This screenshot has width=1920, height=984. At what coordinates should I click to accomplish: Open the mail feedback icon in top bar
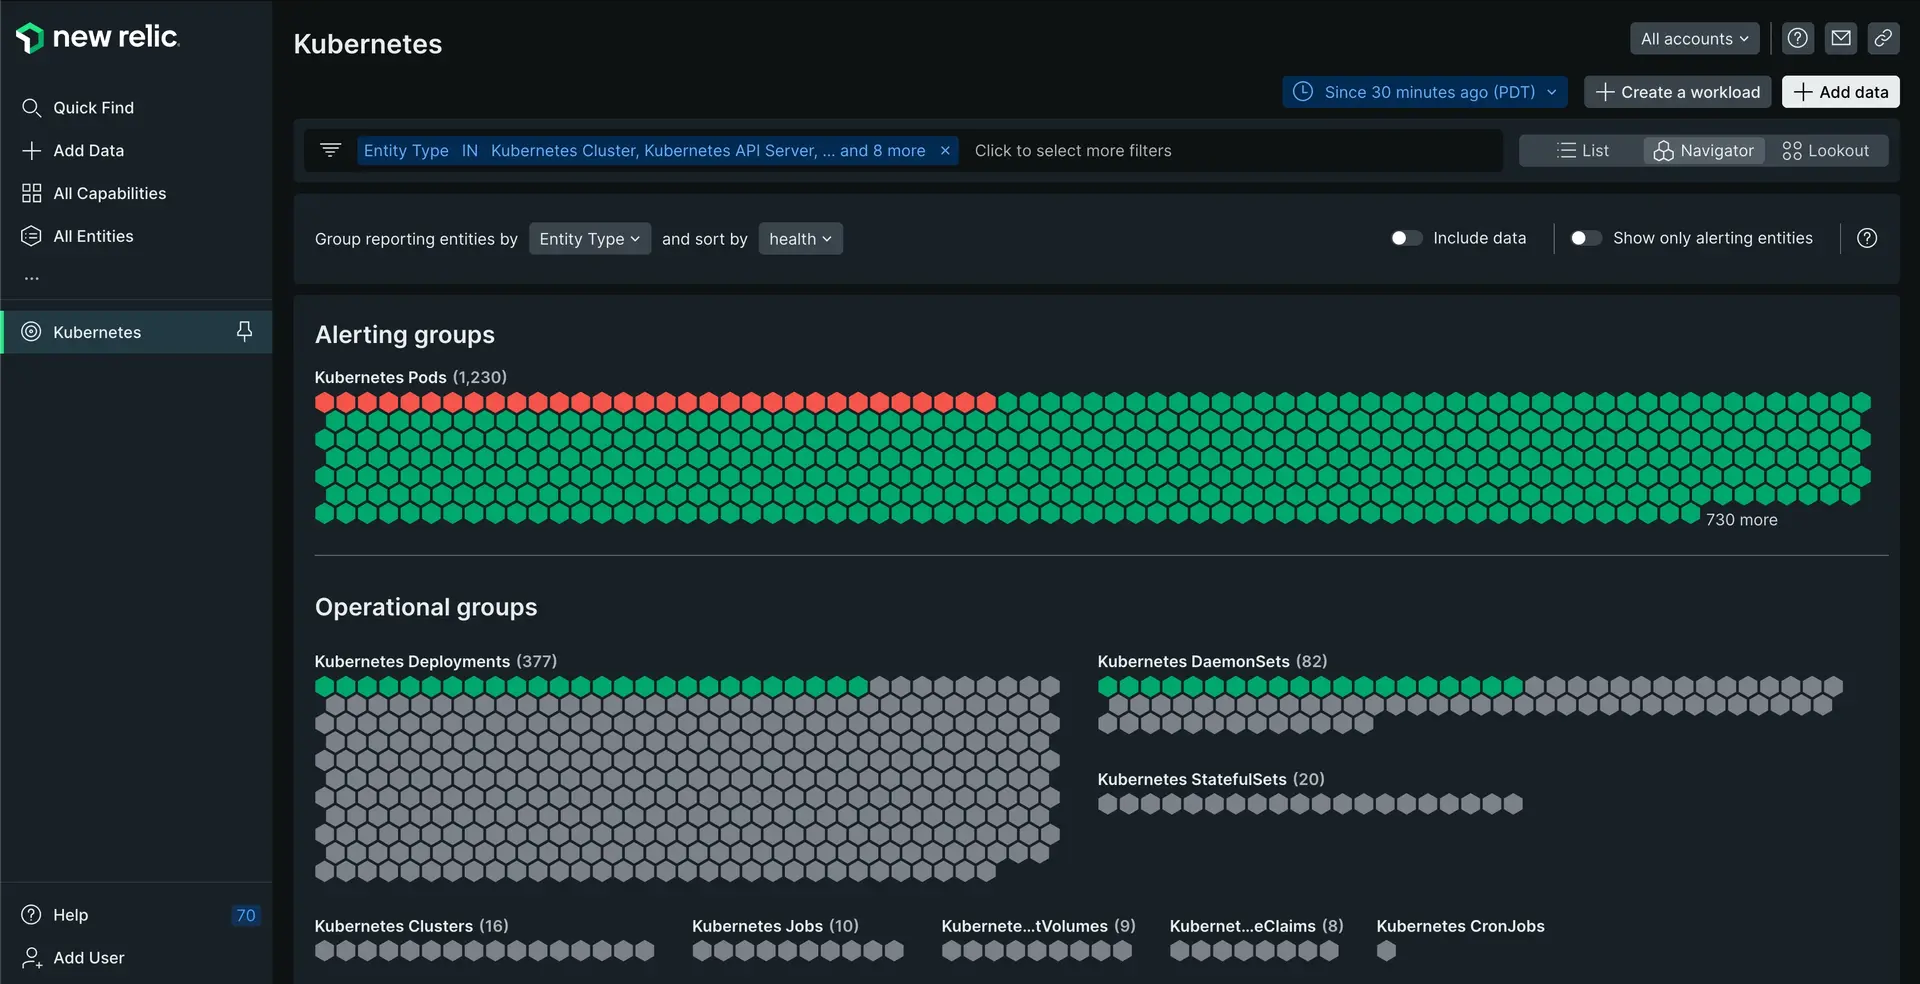tap(1840, 39)
